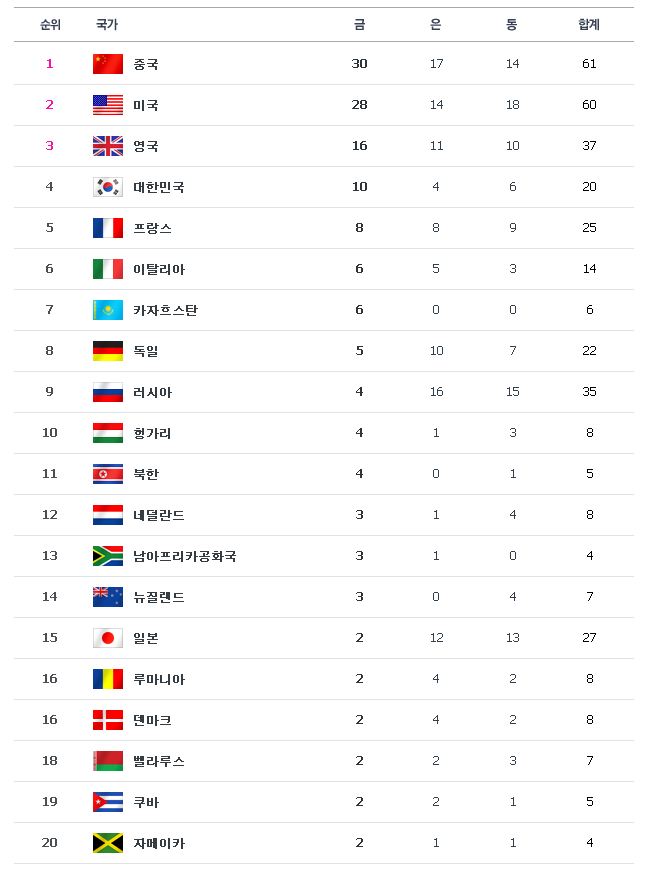Viewport: 648px width, 873px height.
Task: Click the United States flag icon
Action: tap(107, 105)
